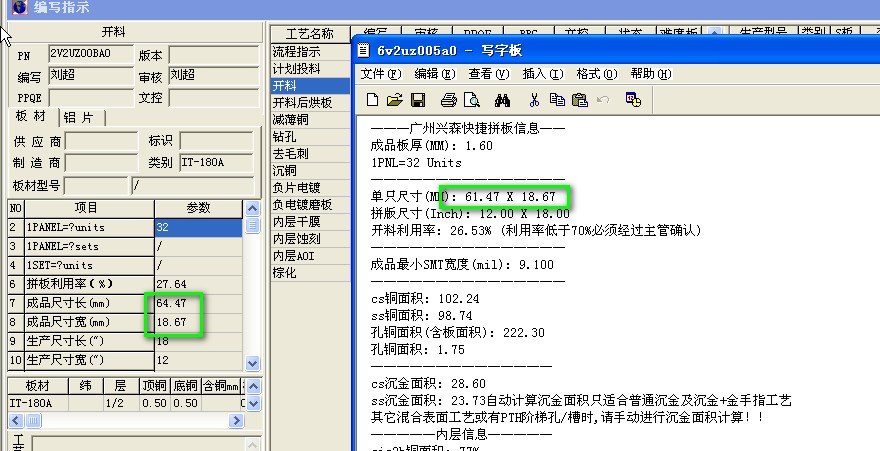Viewport: 880px width, 451px height.
Task: Click the Print icon in WordPad toolbar
Action: 448,100
